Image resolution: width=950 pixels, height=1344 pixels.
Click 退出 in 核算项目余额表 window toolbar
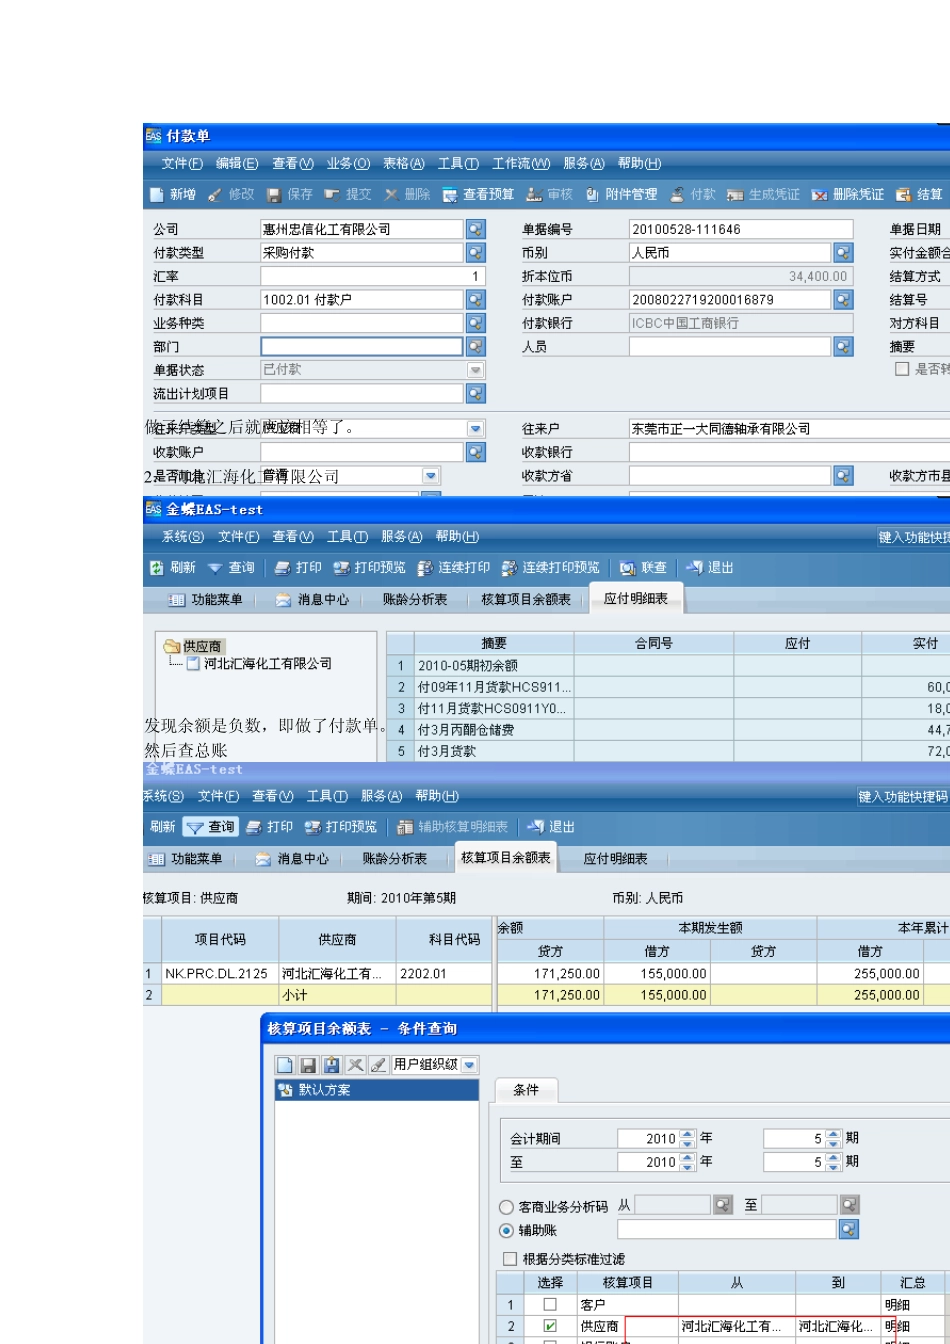pos(551,827)
